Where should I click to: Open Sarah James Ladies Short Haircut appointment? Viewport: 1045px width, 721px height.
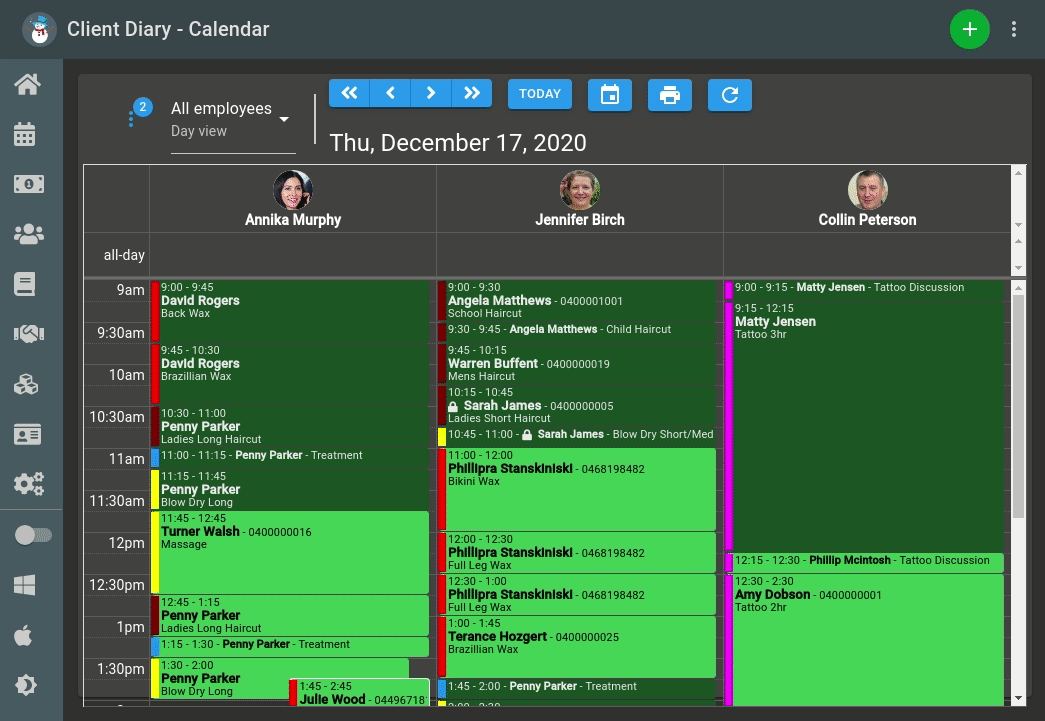tap(576, 405)
